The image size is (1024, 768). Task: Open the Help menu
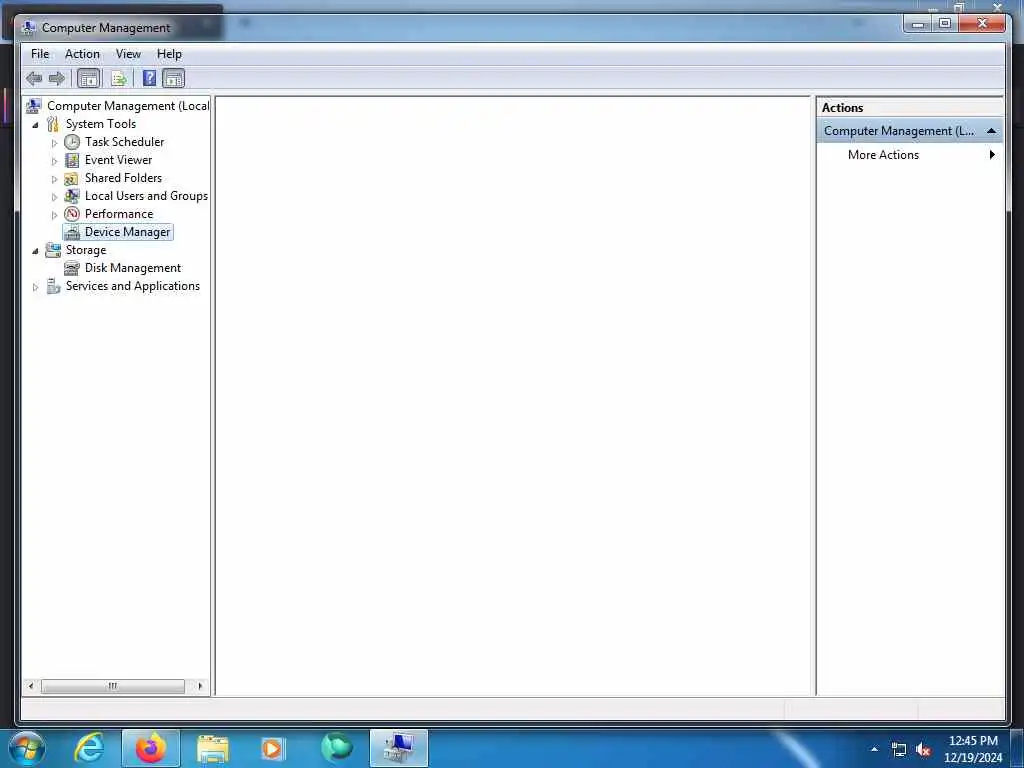point(169,54)
